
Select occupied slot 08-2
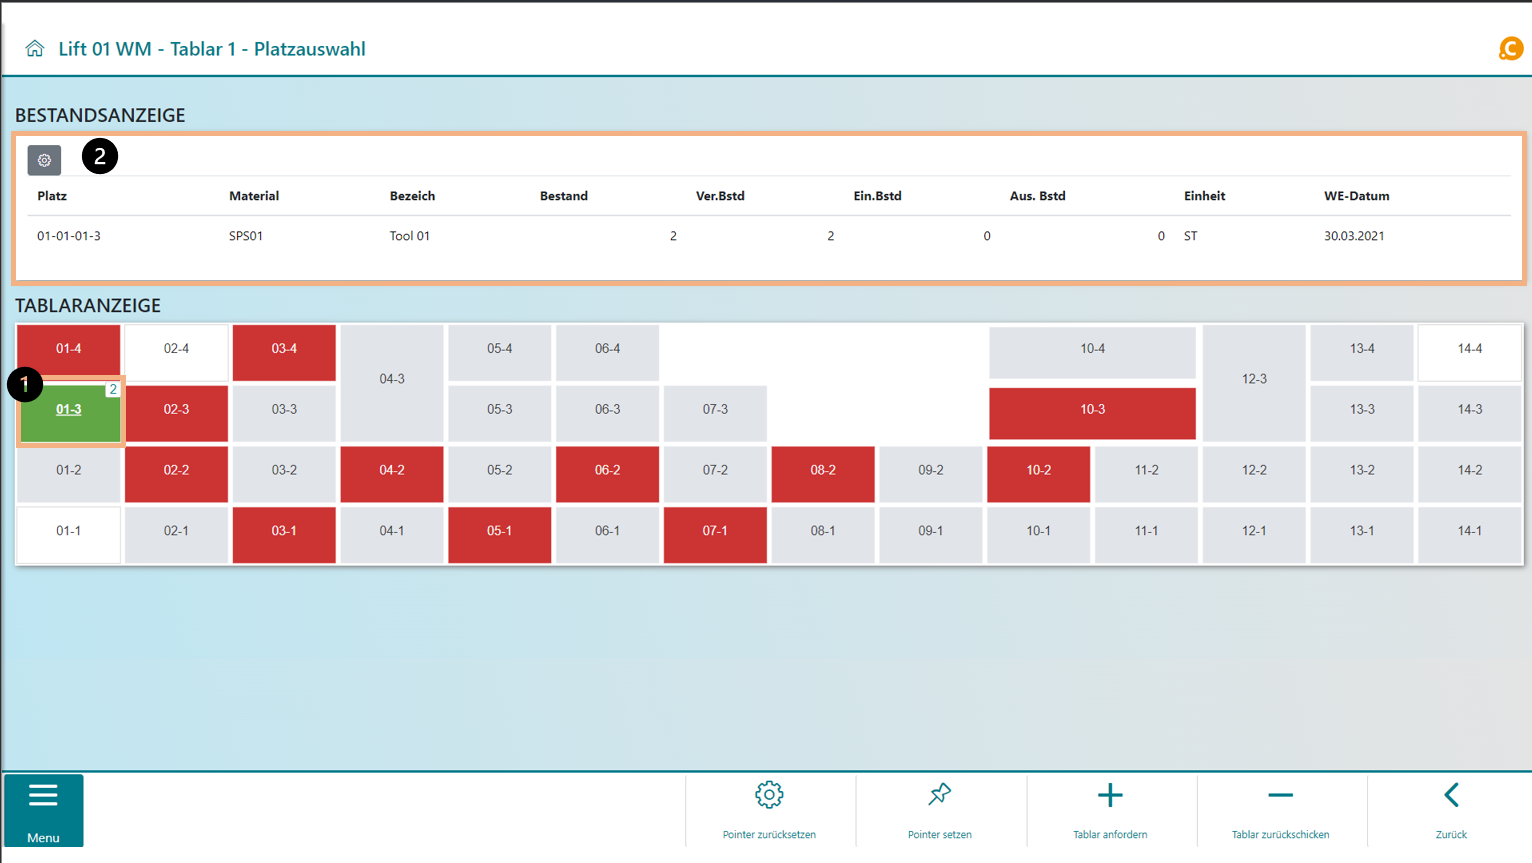tap(823, 471)
